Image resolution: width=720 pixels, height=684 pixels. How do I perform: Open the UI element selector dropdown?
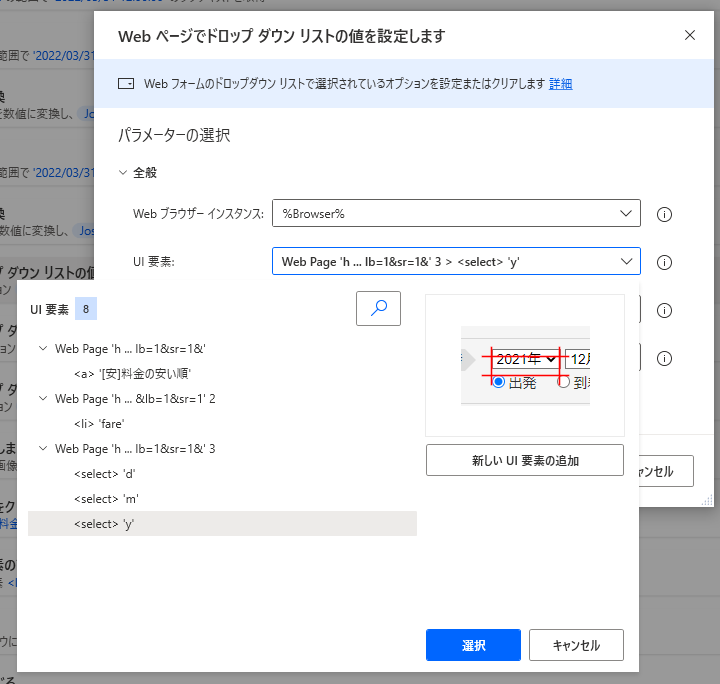456,262
